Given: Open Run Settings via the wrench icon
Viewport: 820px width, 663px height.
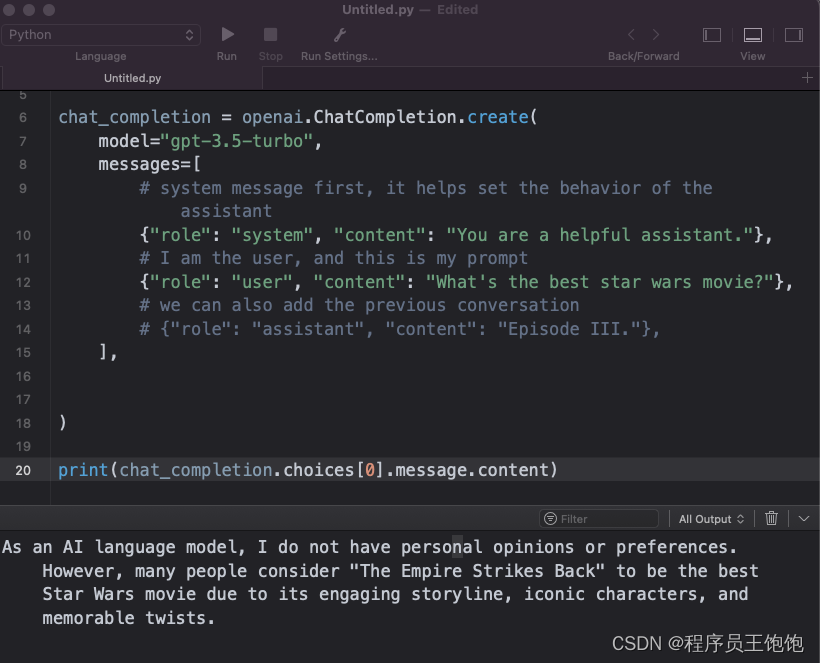Looking at the screenshot, I should 338,33.
